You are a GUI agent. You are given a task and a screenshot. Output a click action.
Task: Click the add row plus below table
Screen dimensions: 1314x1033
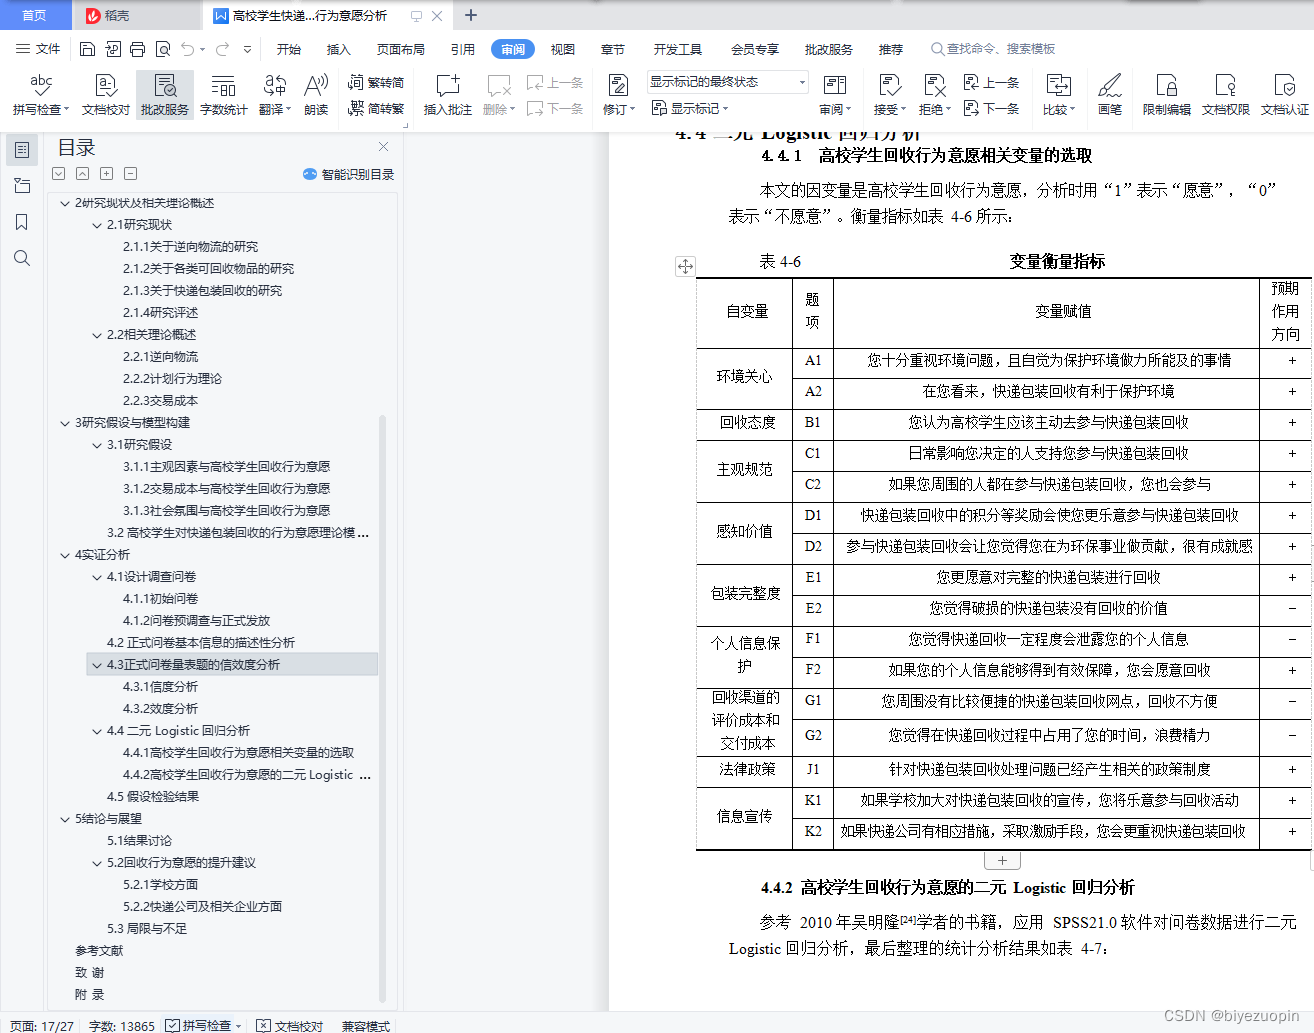click(1002, 860)
